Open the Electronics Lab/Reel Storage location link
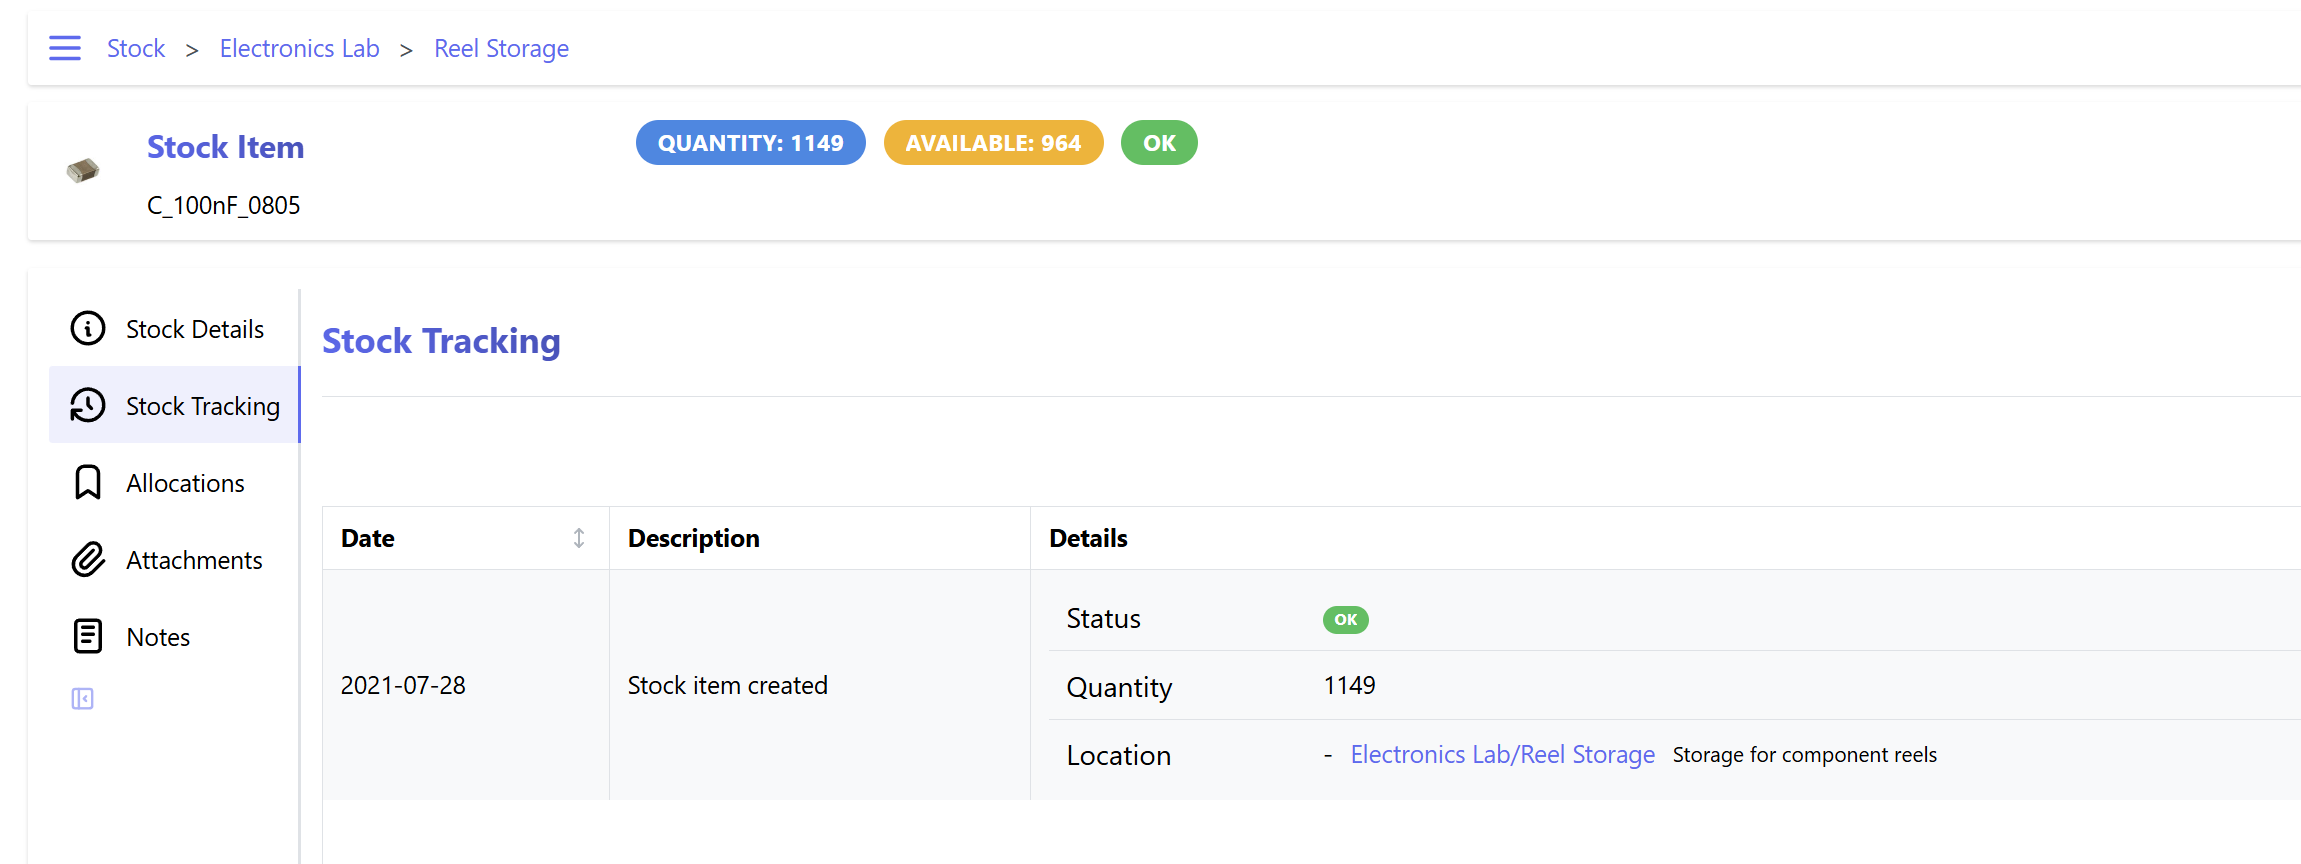The width and height of the screenshot is (2301, 864). (x=1502, y=754)
